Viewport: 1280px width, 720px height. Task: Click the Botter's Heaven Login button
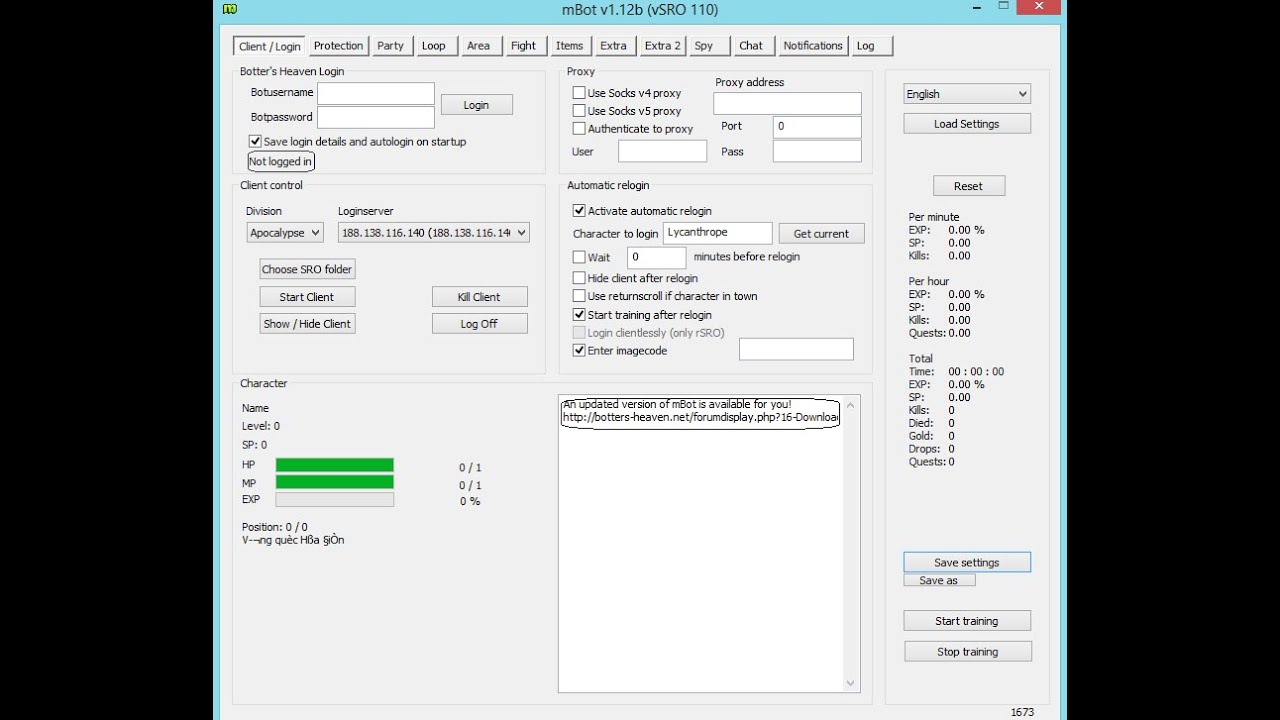476,105
